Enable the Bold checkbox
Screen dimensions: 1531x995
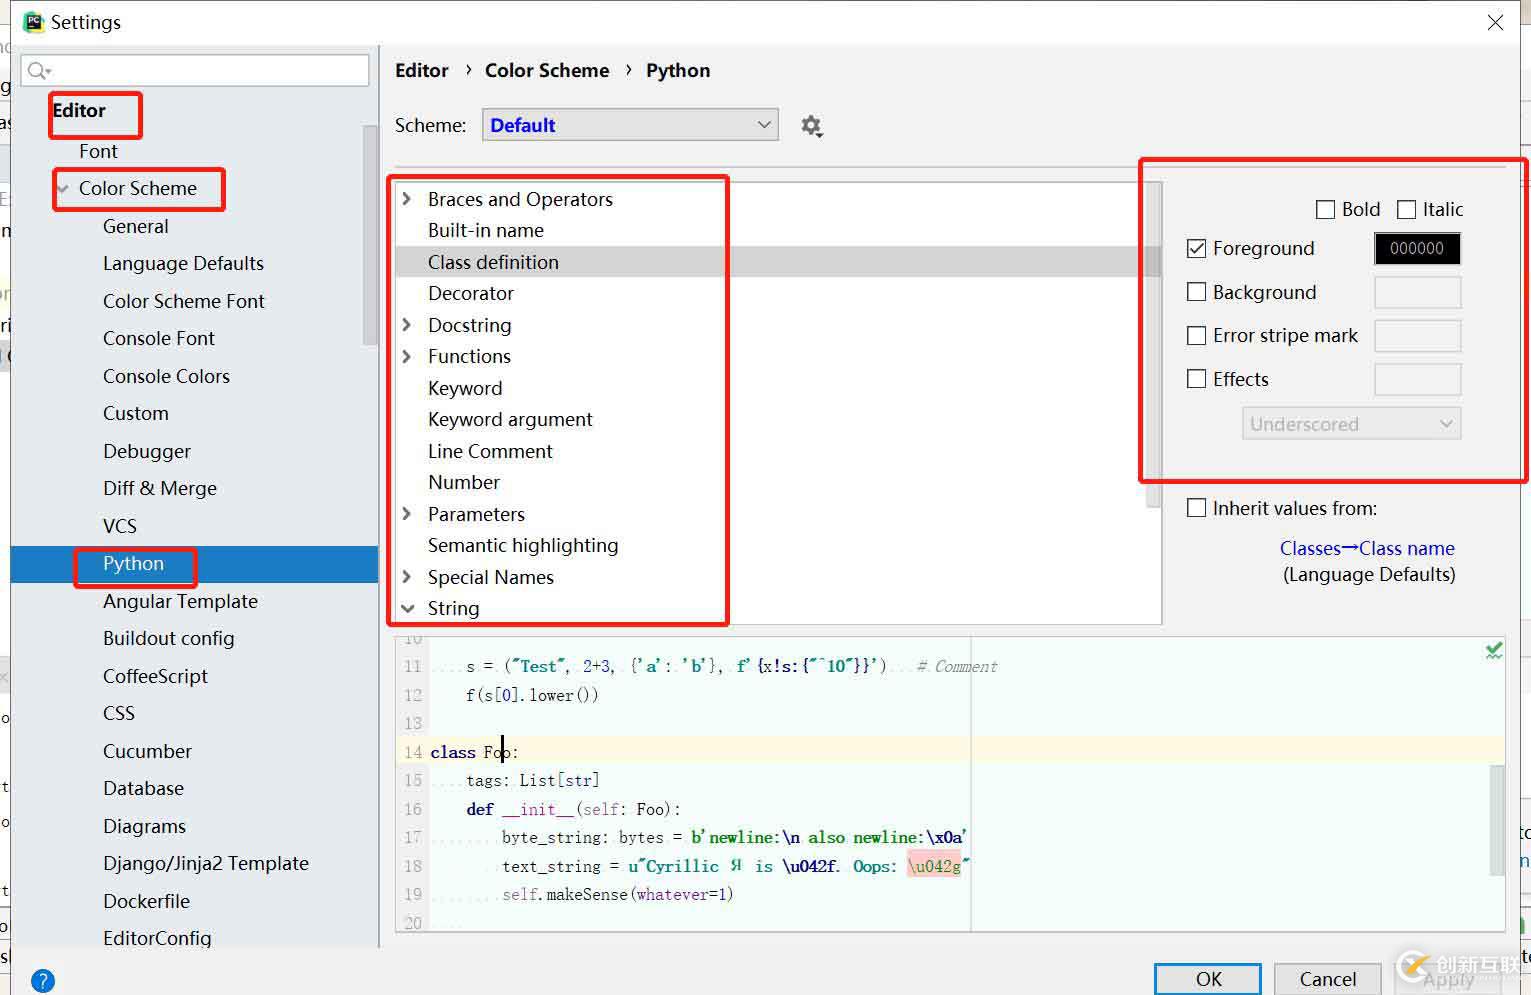click(x=1326, y=210)
